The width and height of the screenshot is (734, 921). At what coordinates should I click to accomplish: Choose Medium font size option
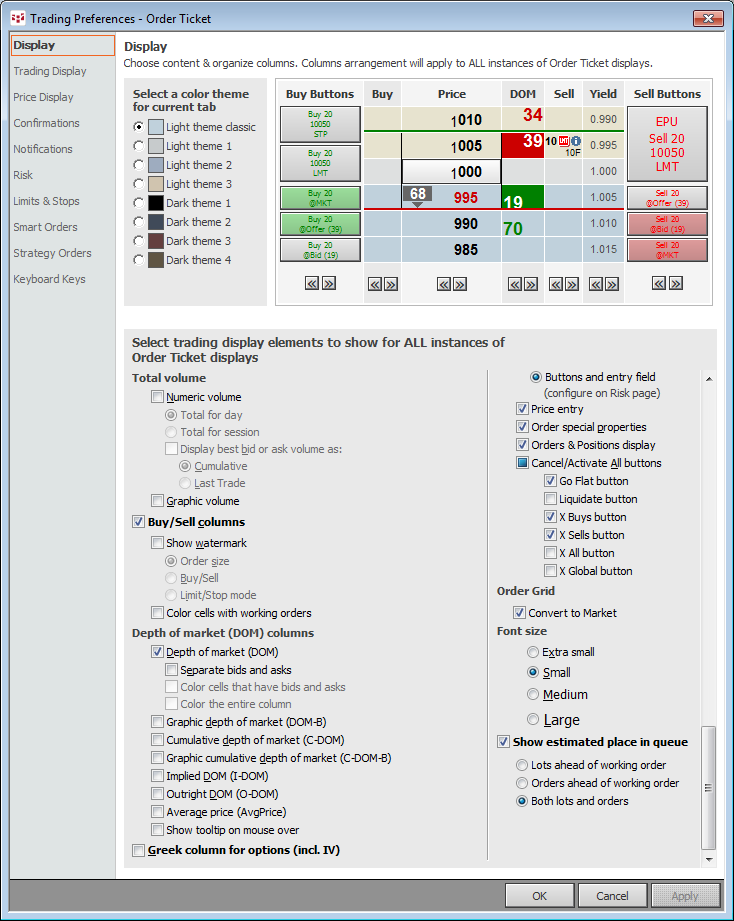point(533,694)
